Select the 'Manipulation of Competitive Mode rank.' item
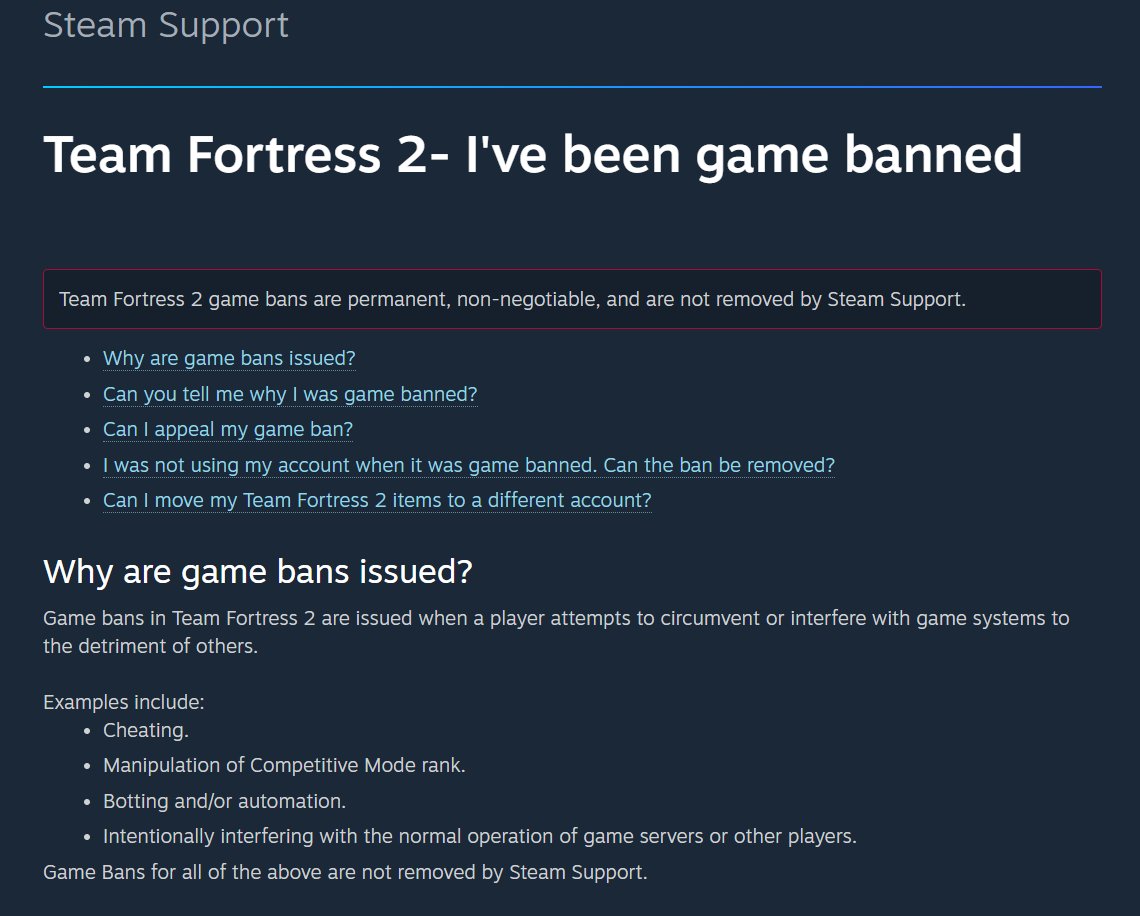Image resolution: width=1140 pixels, height=916 pixels. pyautogui.click(x=284, y=765)
